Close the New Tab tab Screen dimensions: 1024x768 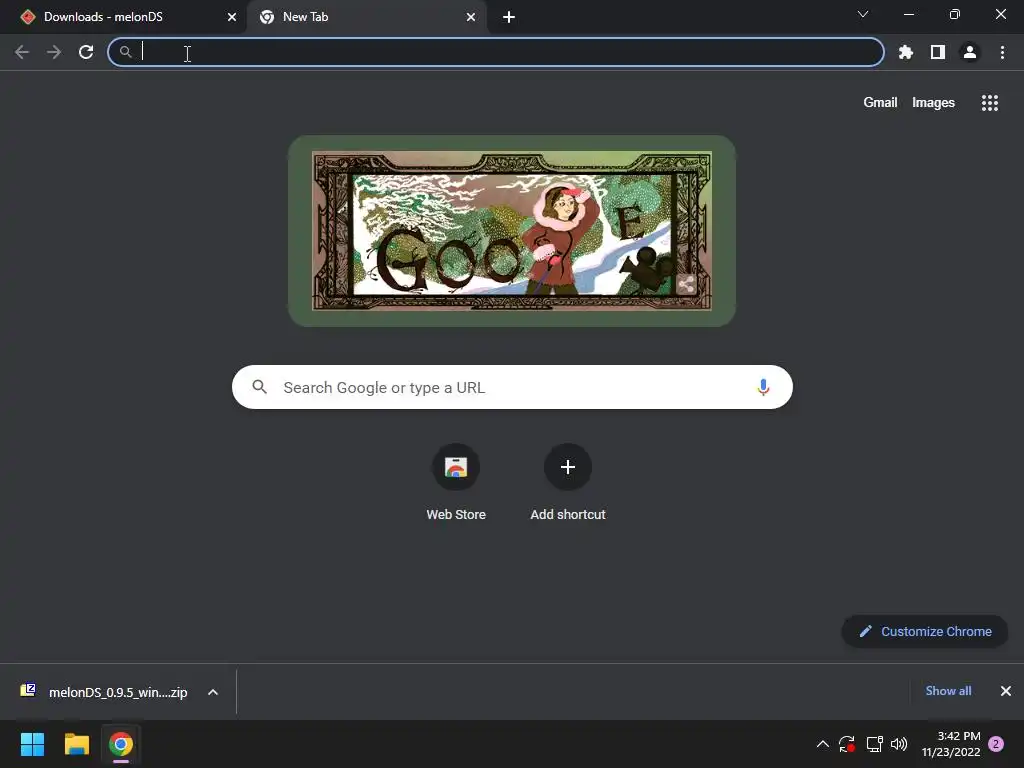tap(471, 17)
